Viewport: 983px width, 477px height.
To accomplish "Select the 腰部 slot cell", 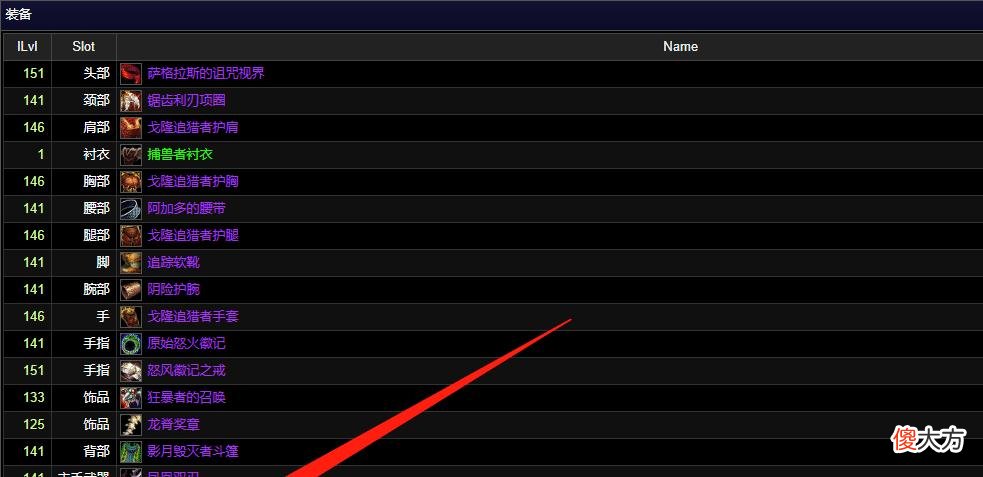I will pos(84,208).
